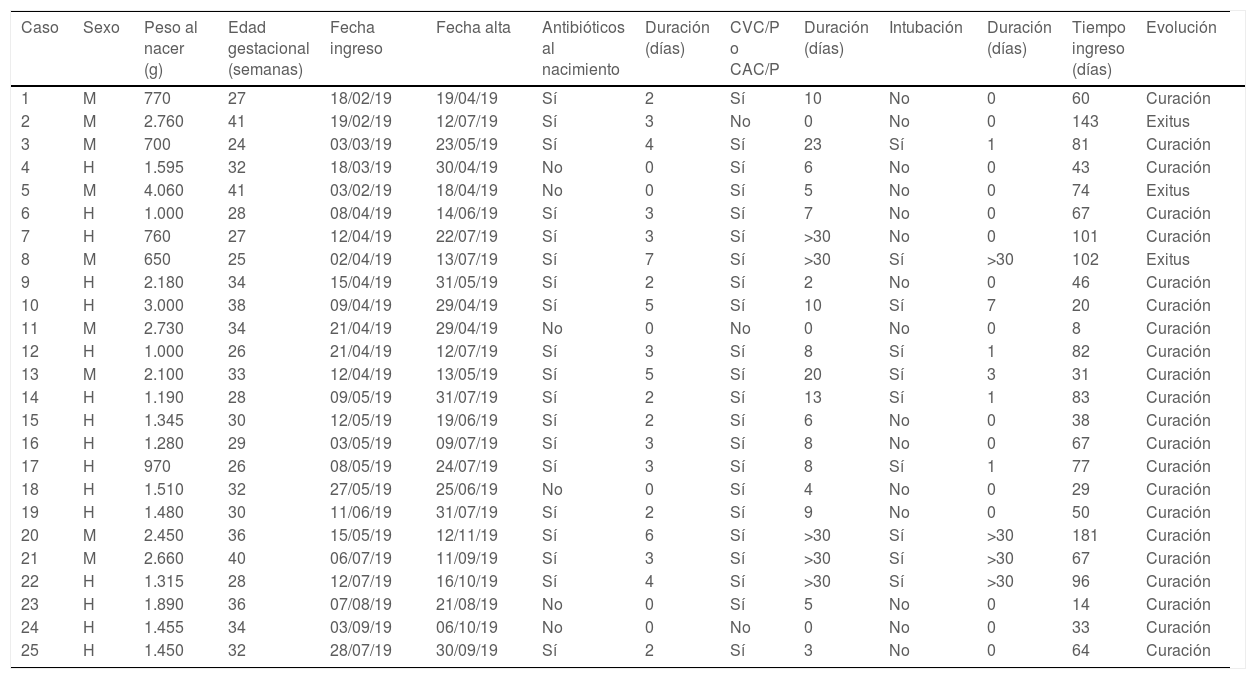The width and height of the screenshot is (1256, 679).
Task: Click the "Caso" column header
Action: click(40, 28)
